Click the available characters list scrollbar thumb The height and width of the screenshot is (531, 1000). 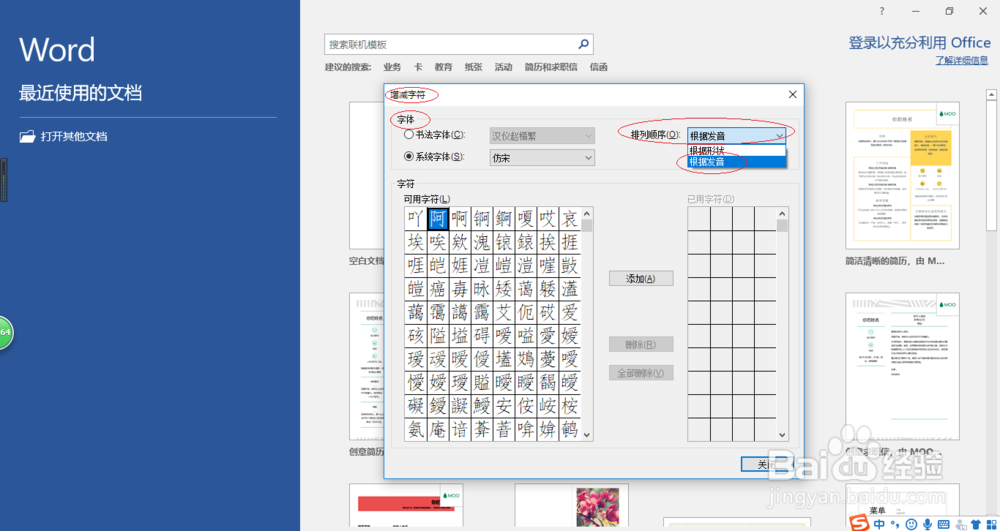587,226
